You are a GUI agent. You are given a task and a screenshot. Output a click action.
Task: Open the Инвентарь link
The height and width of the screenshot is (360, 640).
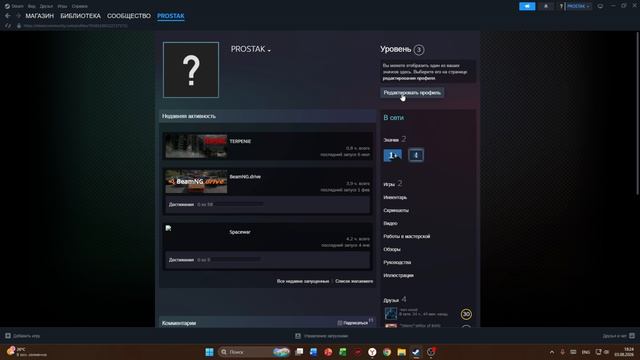tap(395, 197)
